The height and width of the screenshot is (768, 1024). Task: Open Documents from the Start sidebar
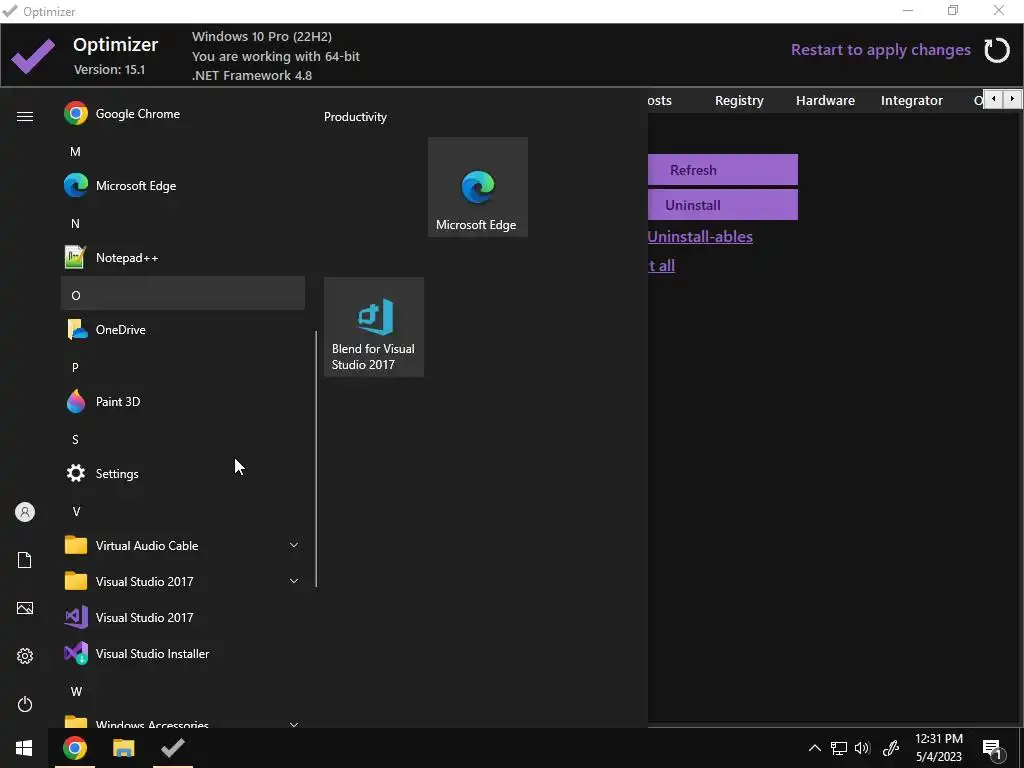pos(25,560)
